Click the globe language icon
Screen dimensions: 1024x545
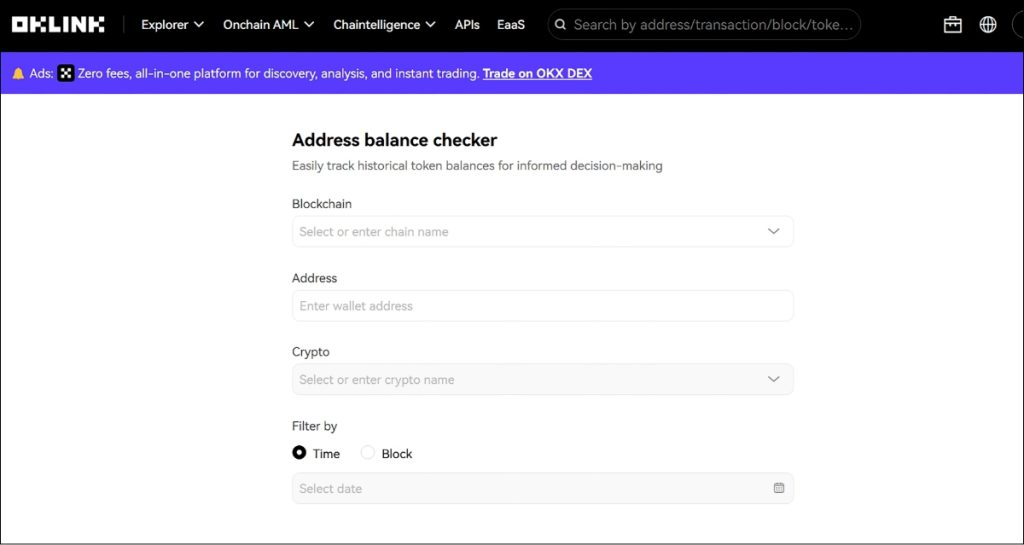(988, 24)
